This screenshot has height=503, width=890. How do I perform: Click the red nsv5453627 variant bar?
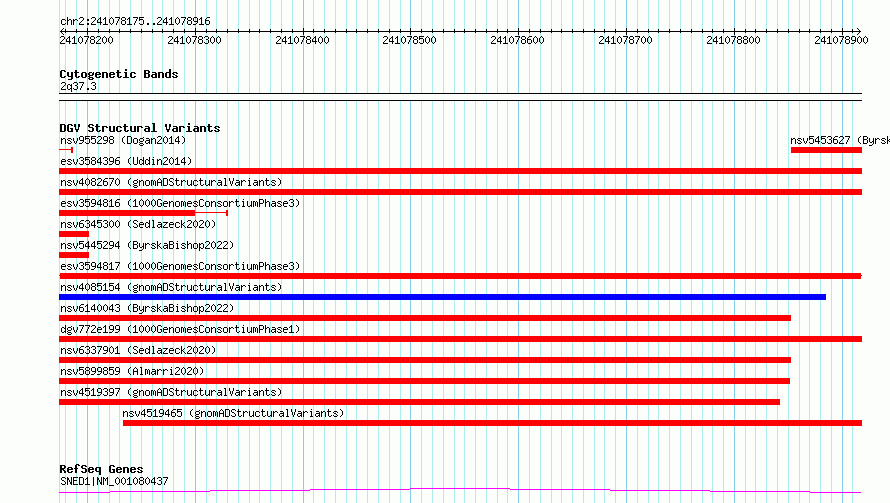pos(826,150)
